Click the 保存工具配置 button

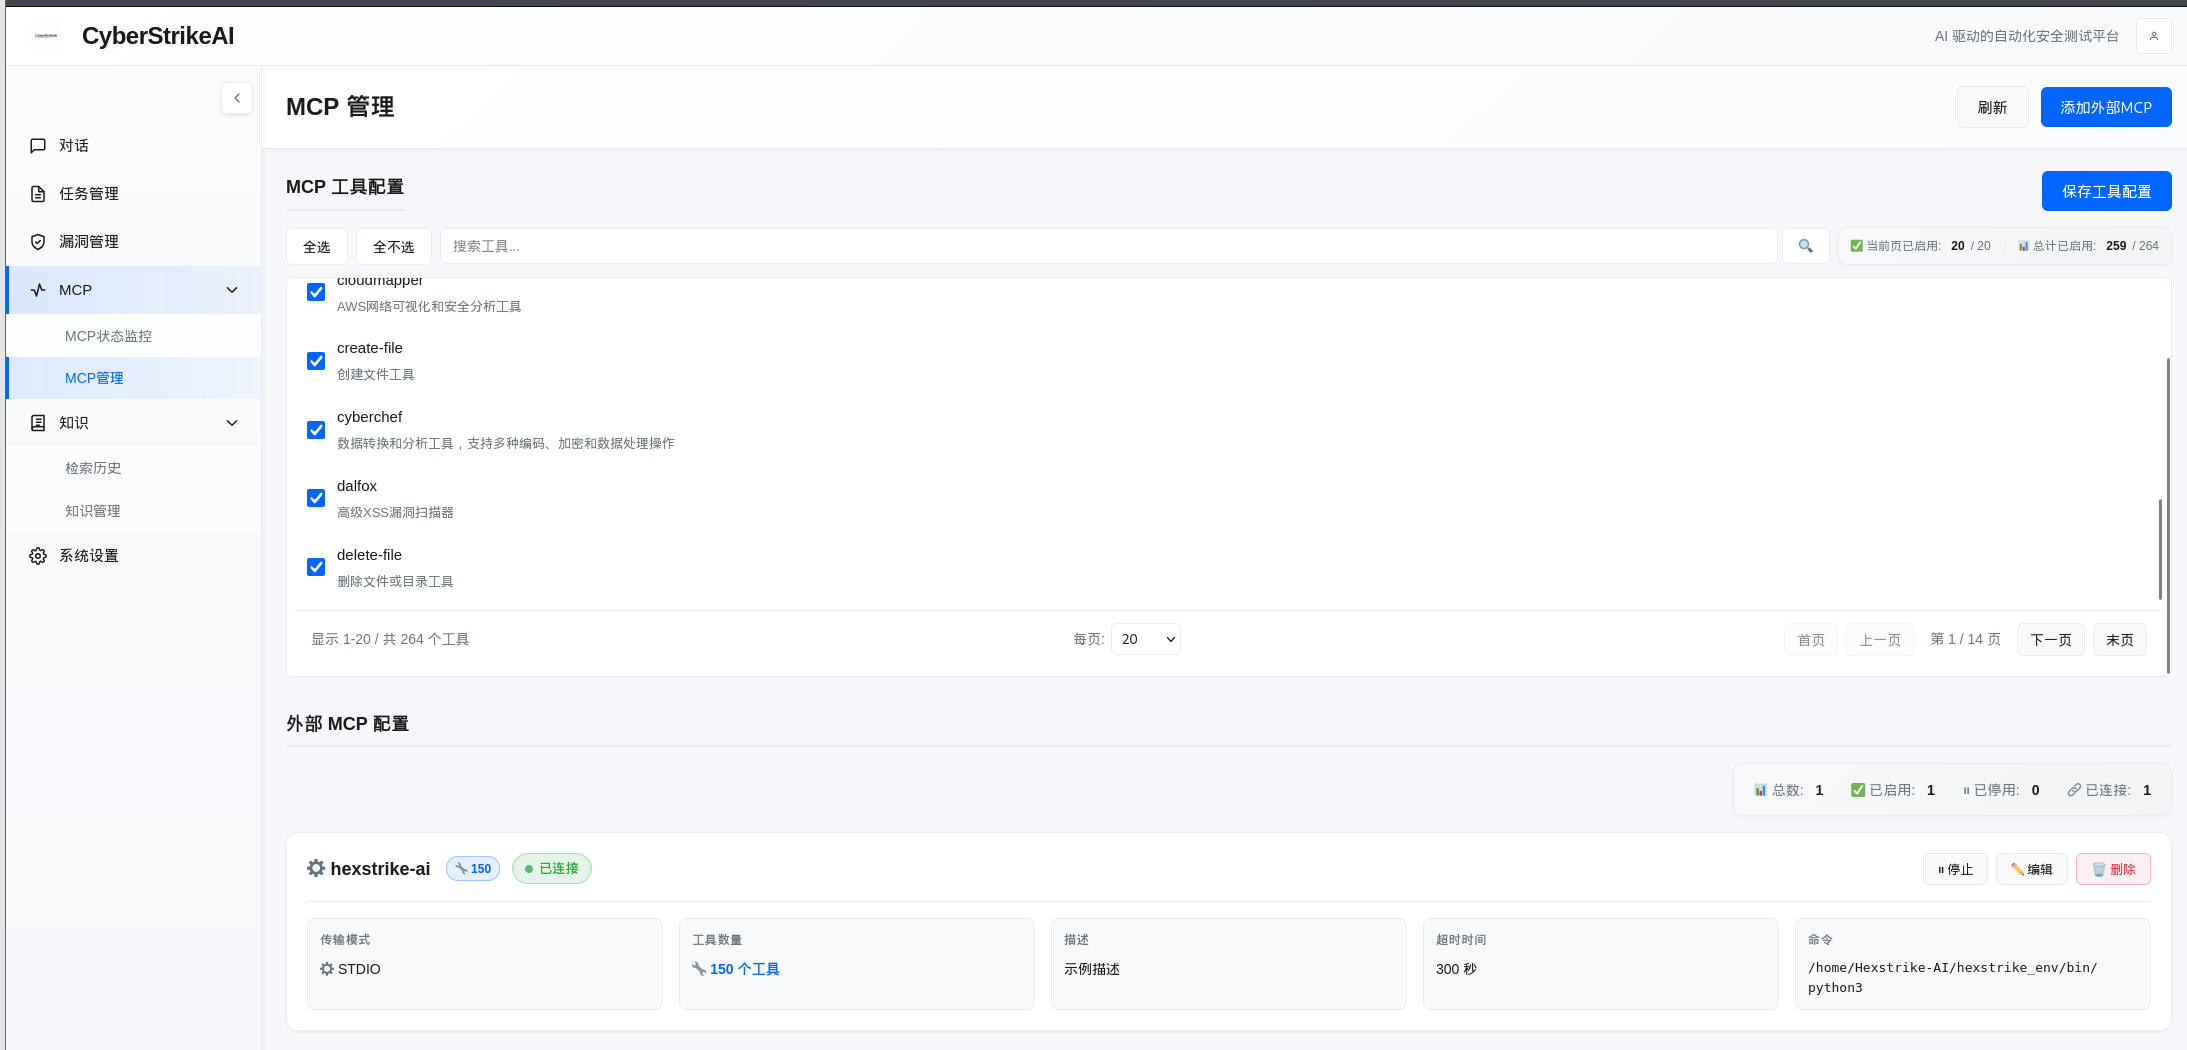pos(2106,191)
